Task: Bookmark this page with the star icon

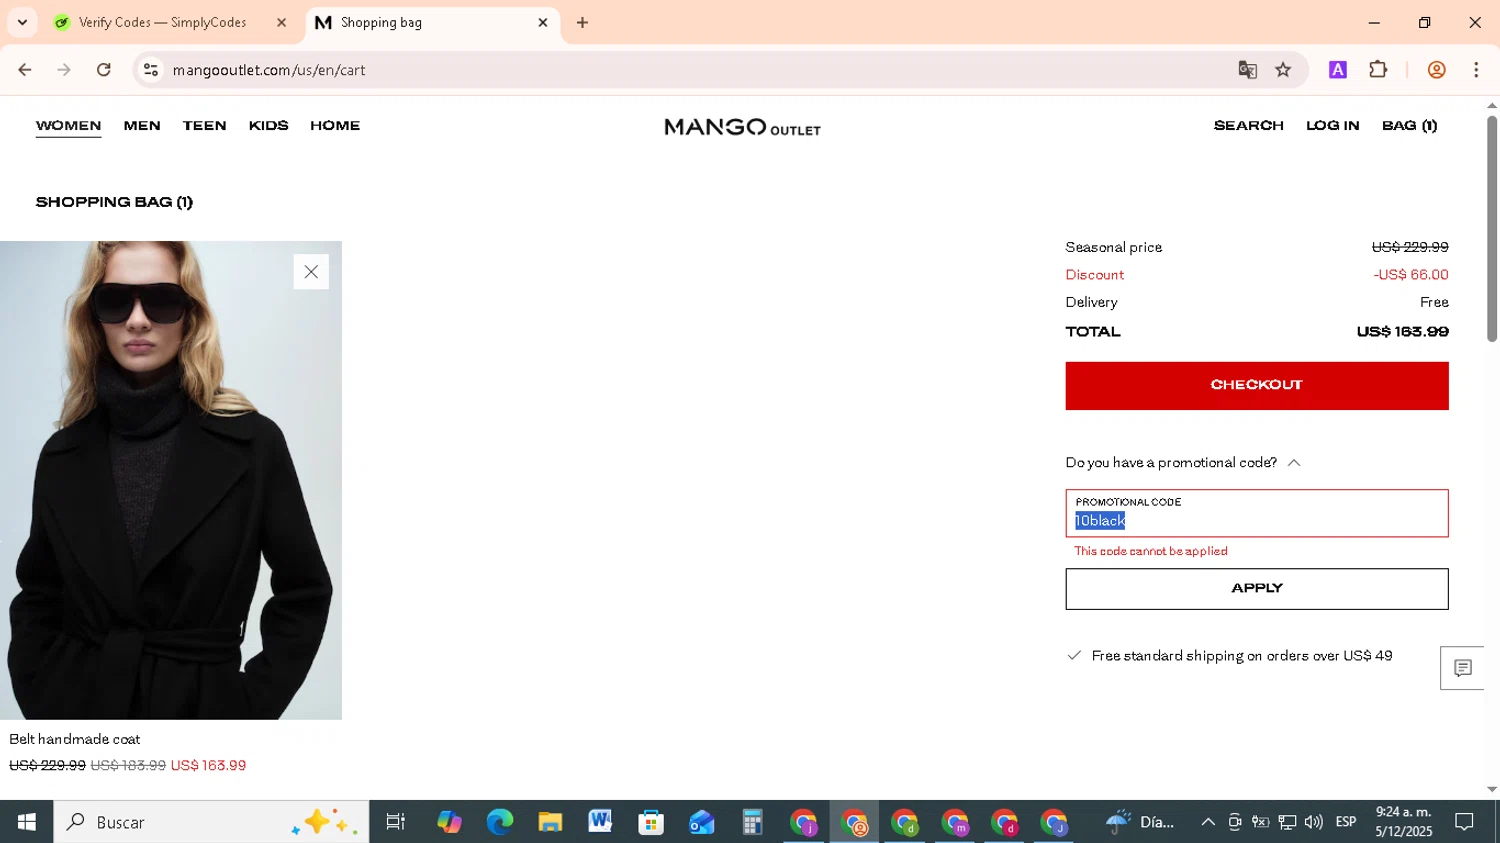Action: click(1283, 70)
